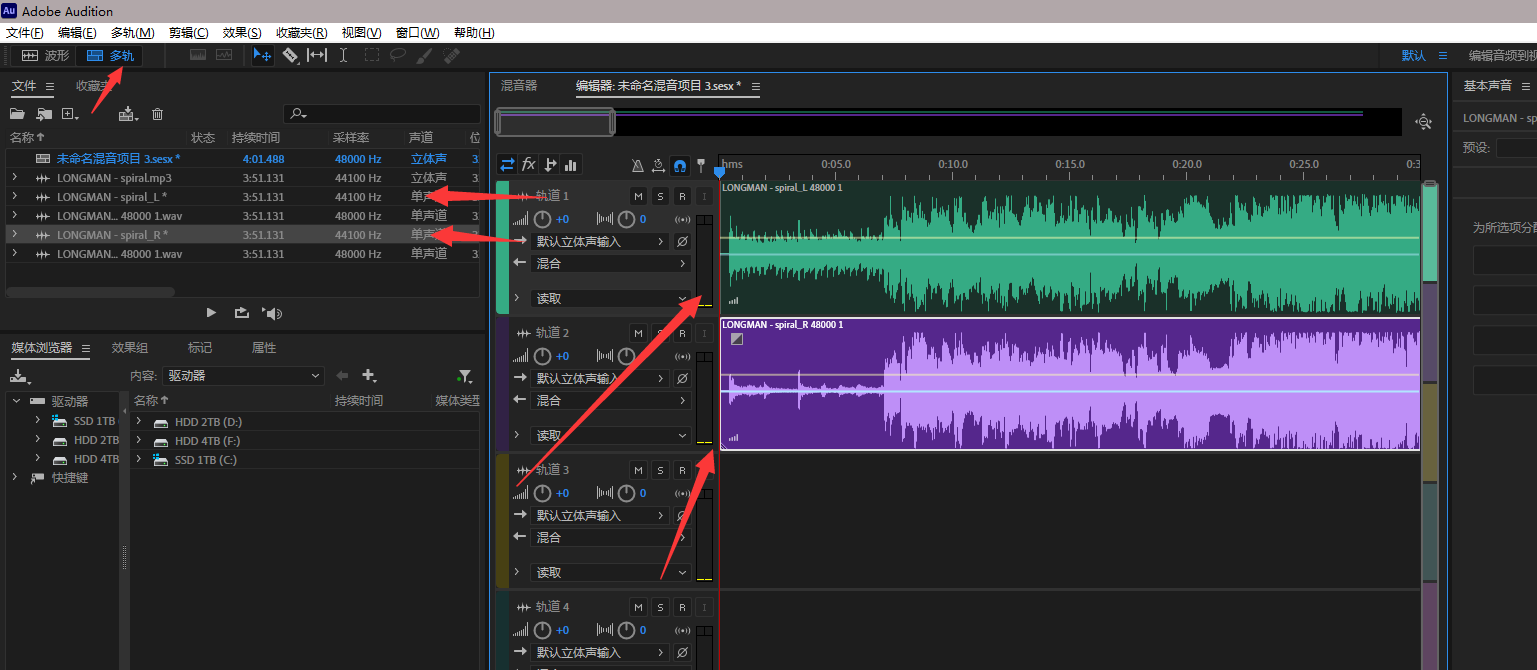Expand 快捷键 tree node
The width and height of the screenshot is (1537, 670).
coord(14,478)
